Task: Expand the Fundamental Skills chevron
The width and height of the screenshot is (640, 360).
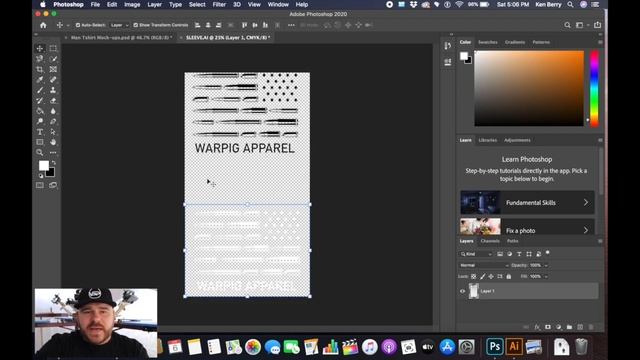Action: pyautogui.click(x=586, y=202)
